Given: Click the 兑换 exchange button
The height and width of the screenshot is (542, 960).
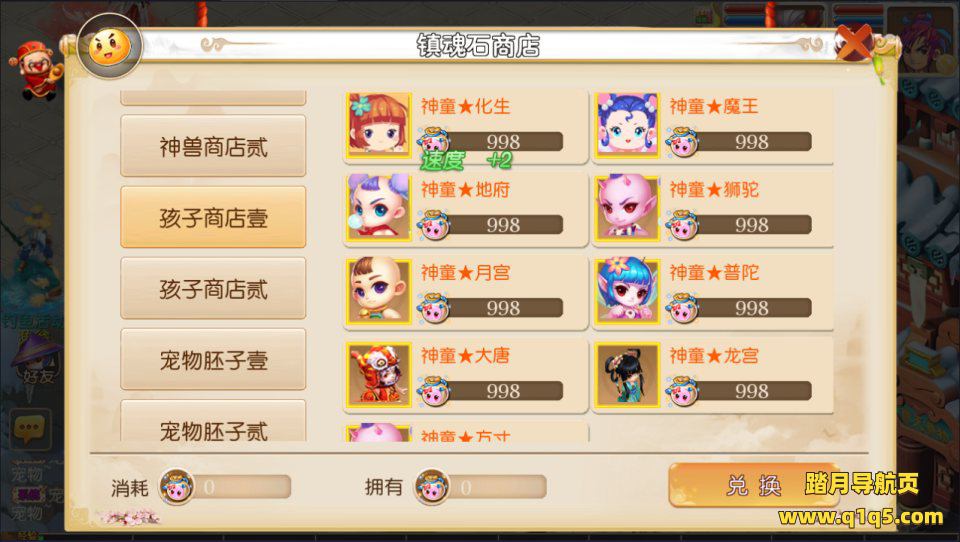Looking at the screenshot, I should click(754, 485).
